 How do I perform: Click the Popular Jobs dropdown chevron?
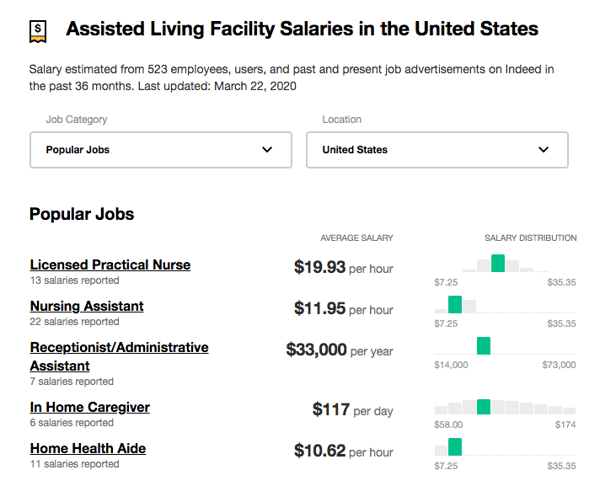coord(267,150)
